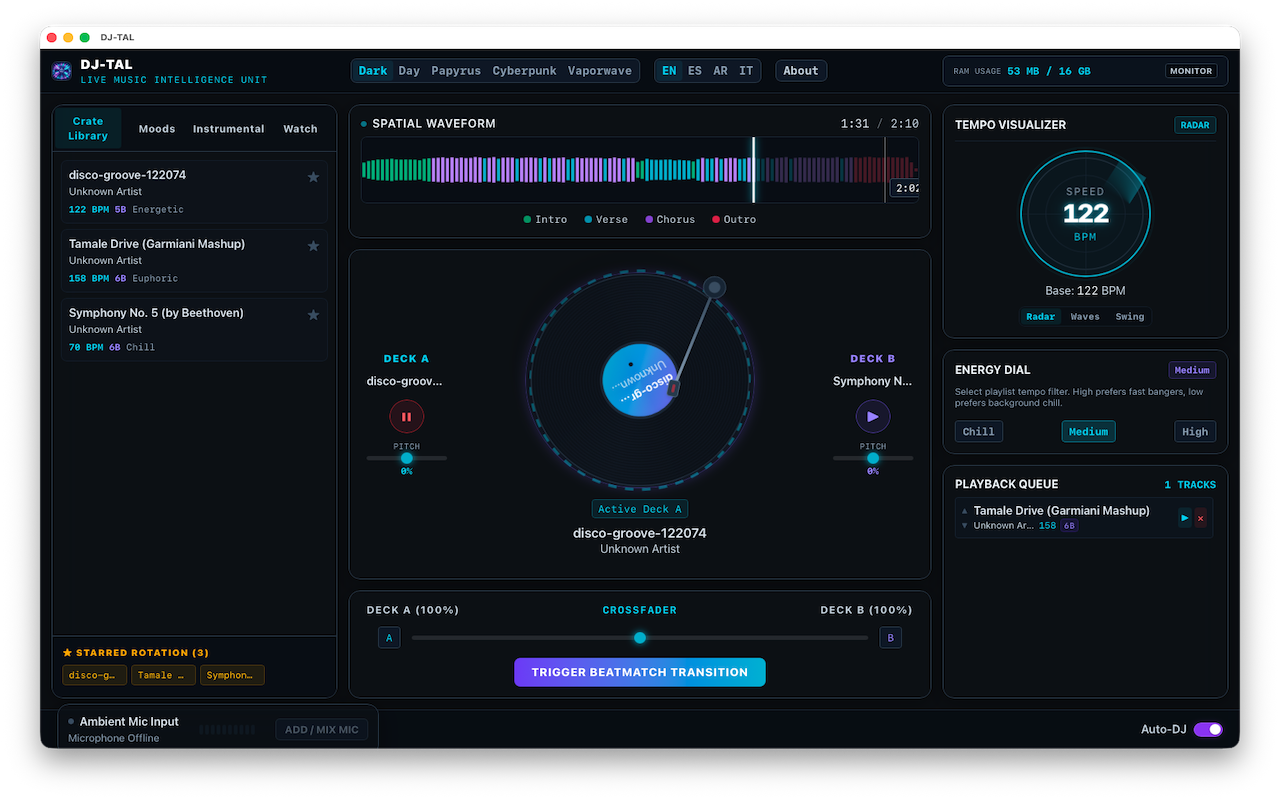Adjust Deck A pitch slider handle

coord(407,458)
